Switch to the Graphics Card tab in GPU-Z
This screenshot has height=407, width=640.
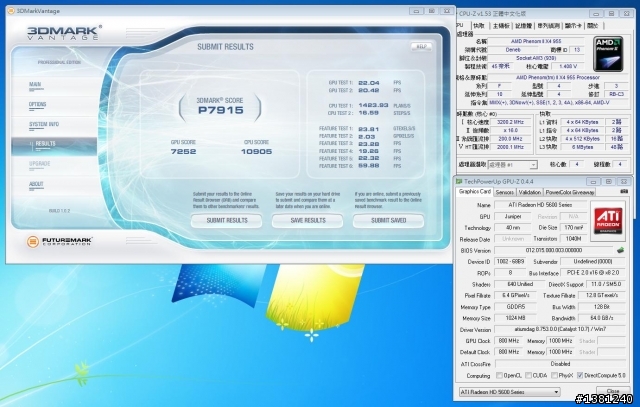pos(474,191)
